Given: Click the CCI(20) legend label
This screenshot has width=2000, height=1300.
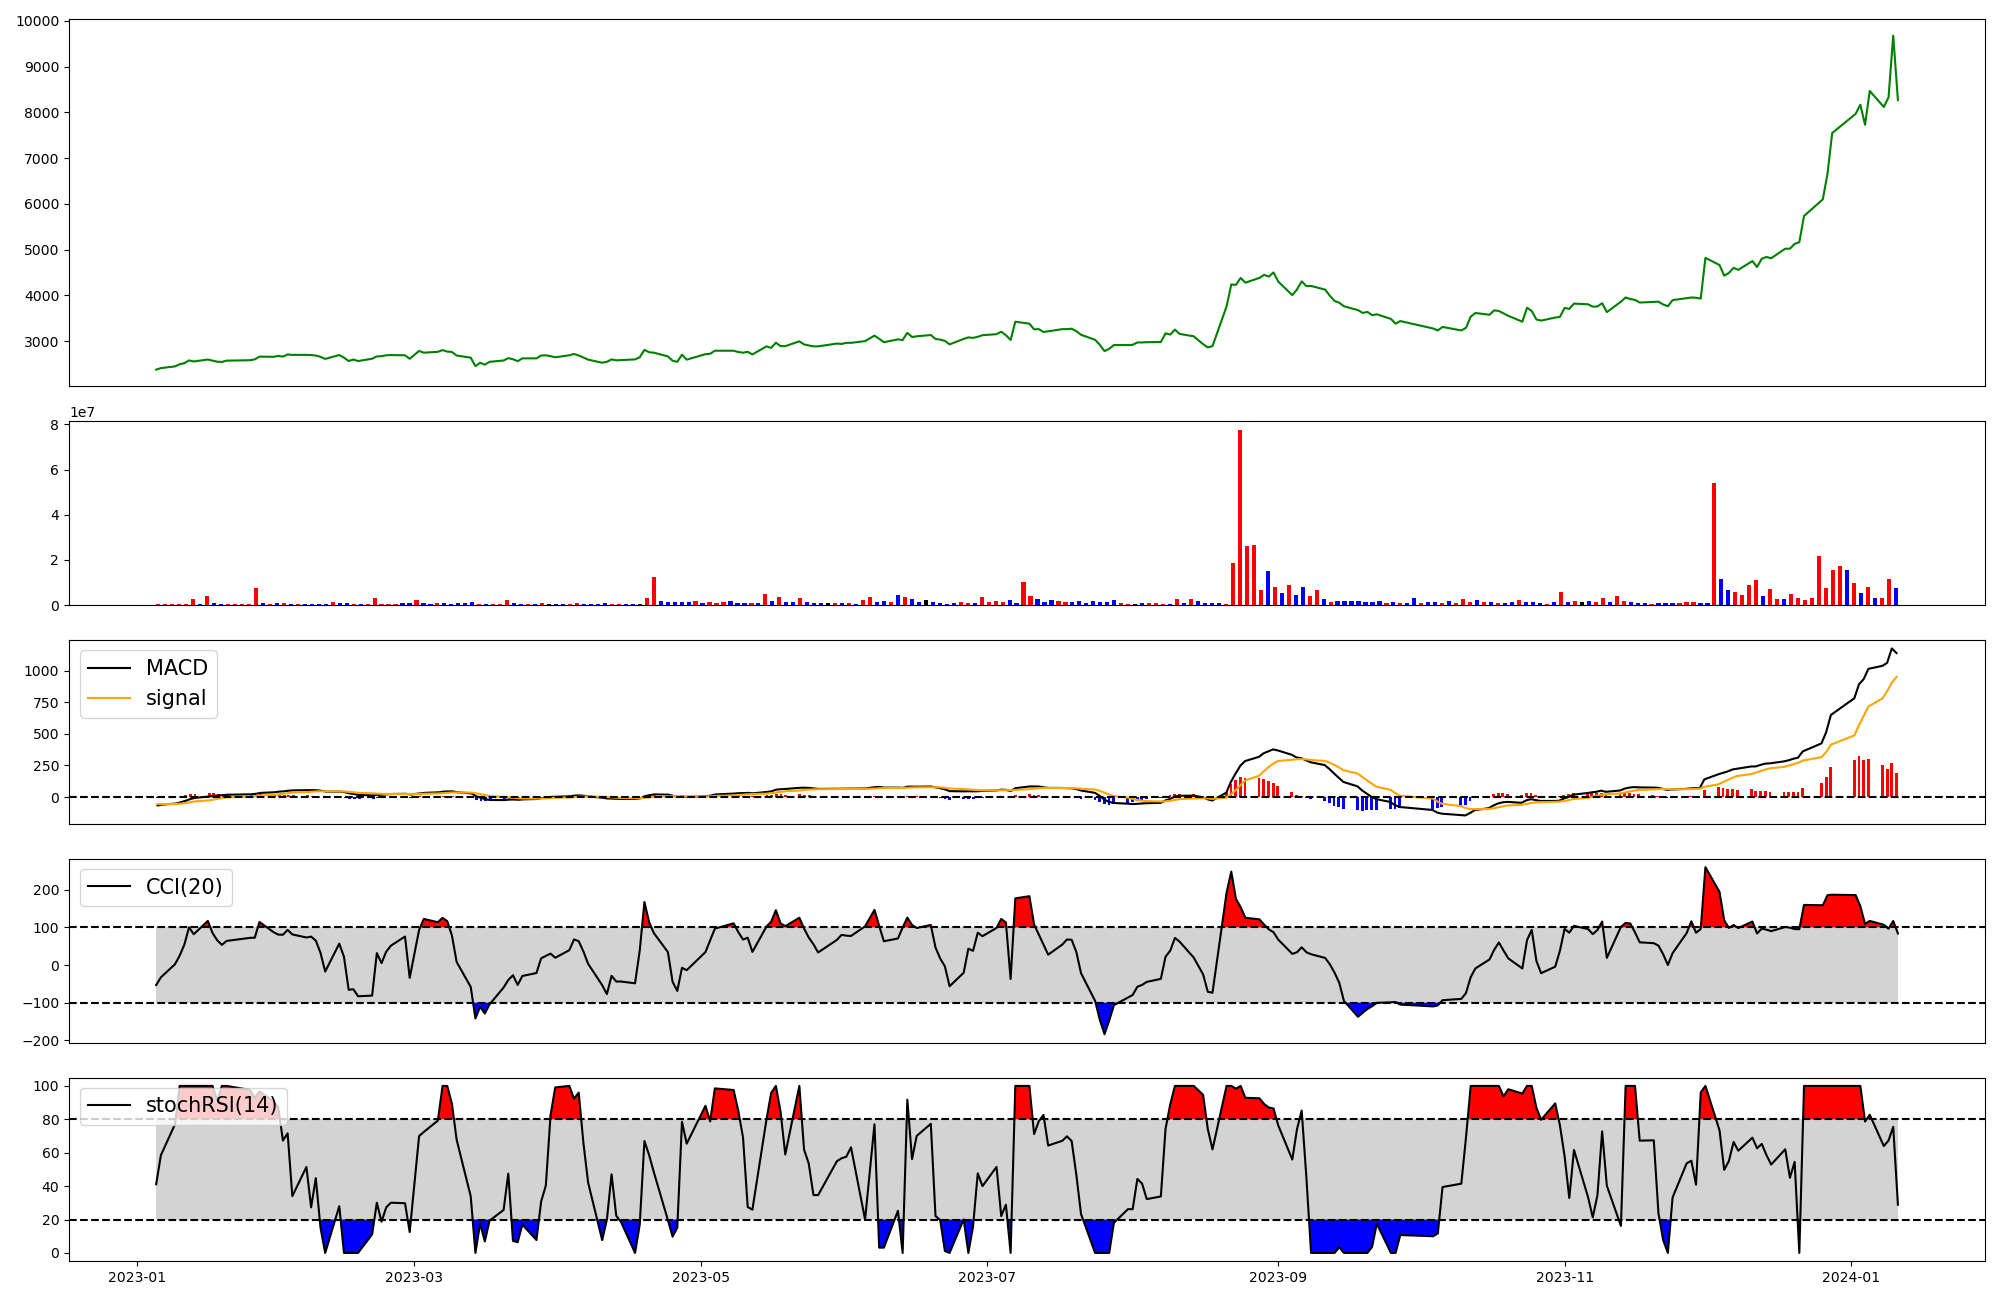Looking at the screenshot, I should [x=184, y=887].
